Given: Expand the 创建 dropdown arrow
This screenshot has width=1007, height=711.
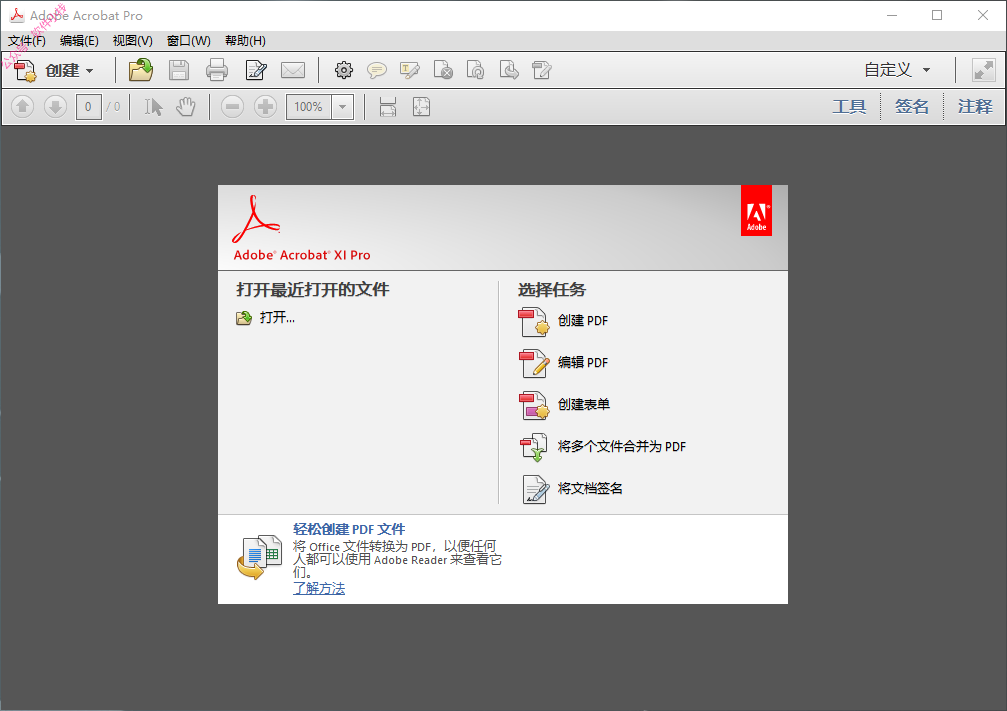Looking at the screenshot, I should click(x=89, y=71).
